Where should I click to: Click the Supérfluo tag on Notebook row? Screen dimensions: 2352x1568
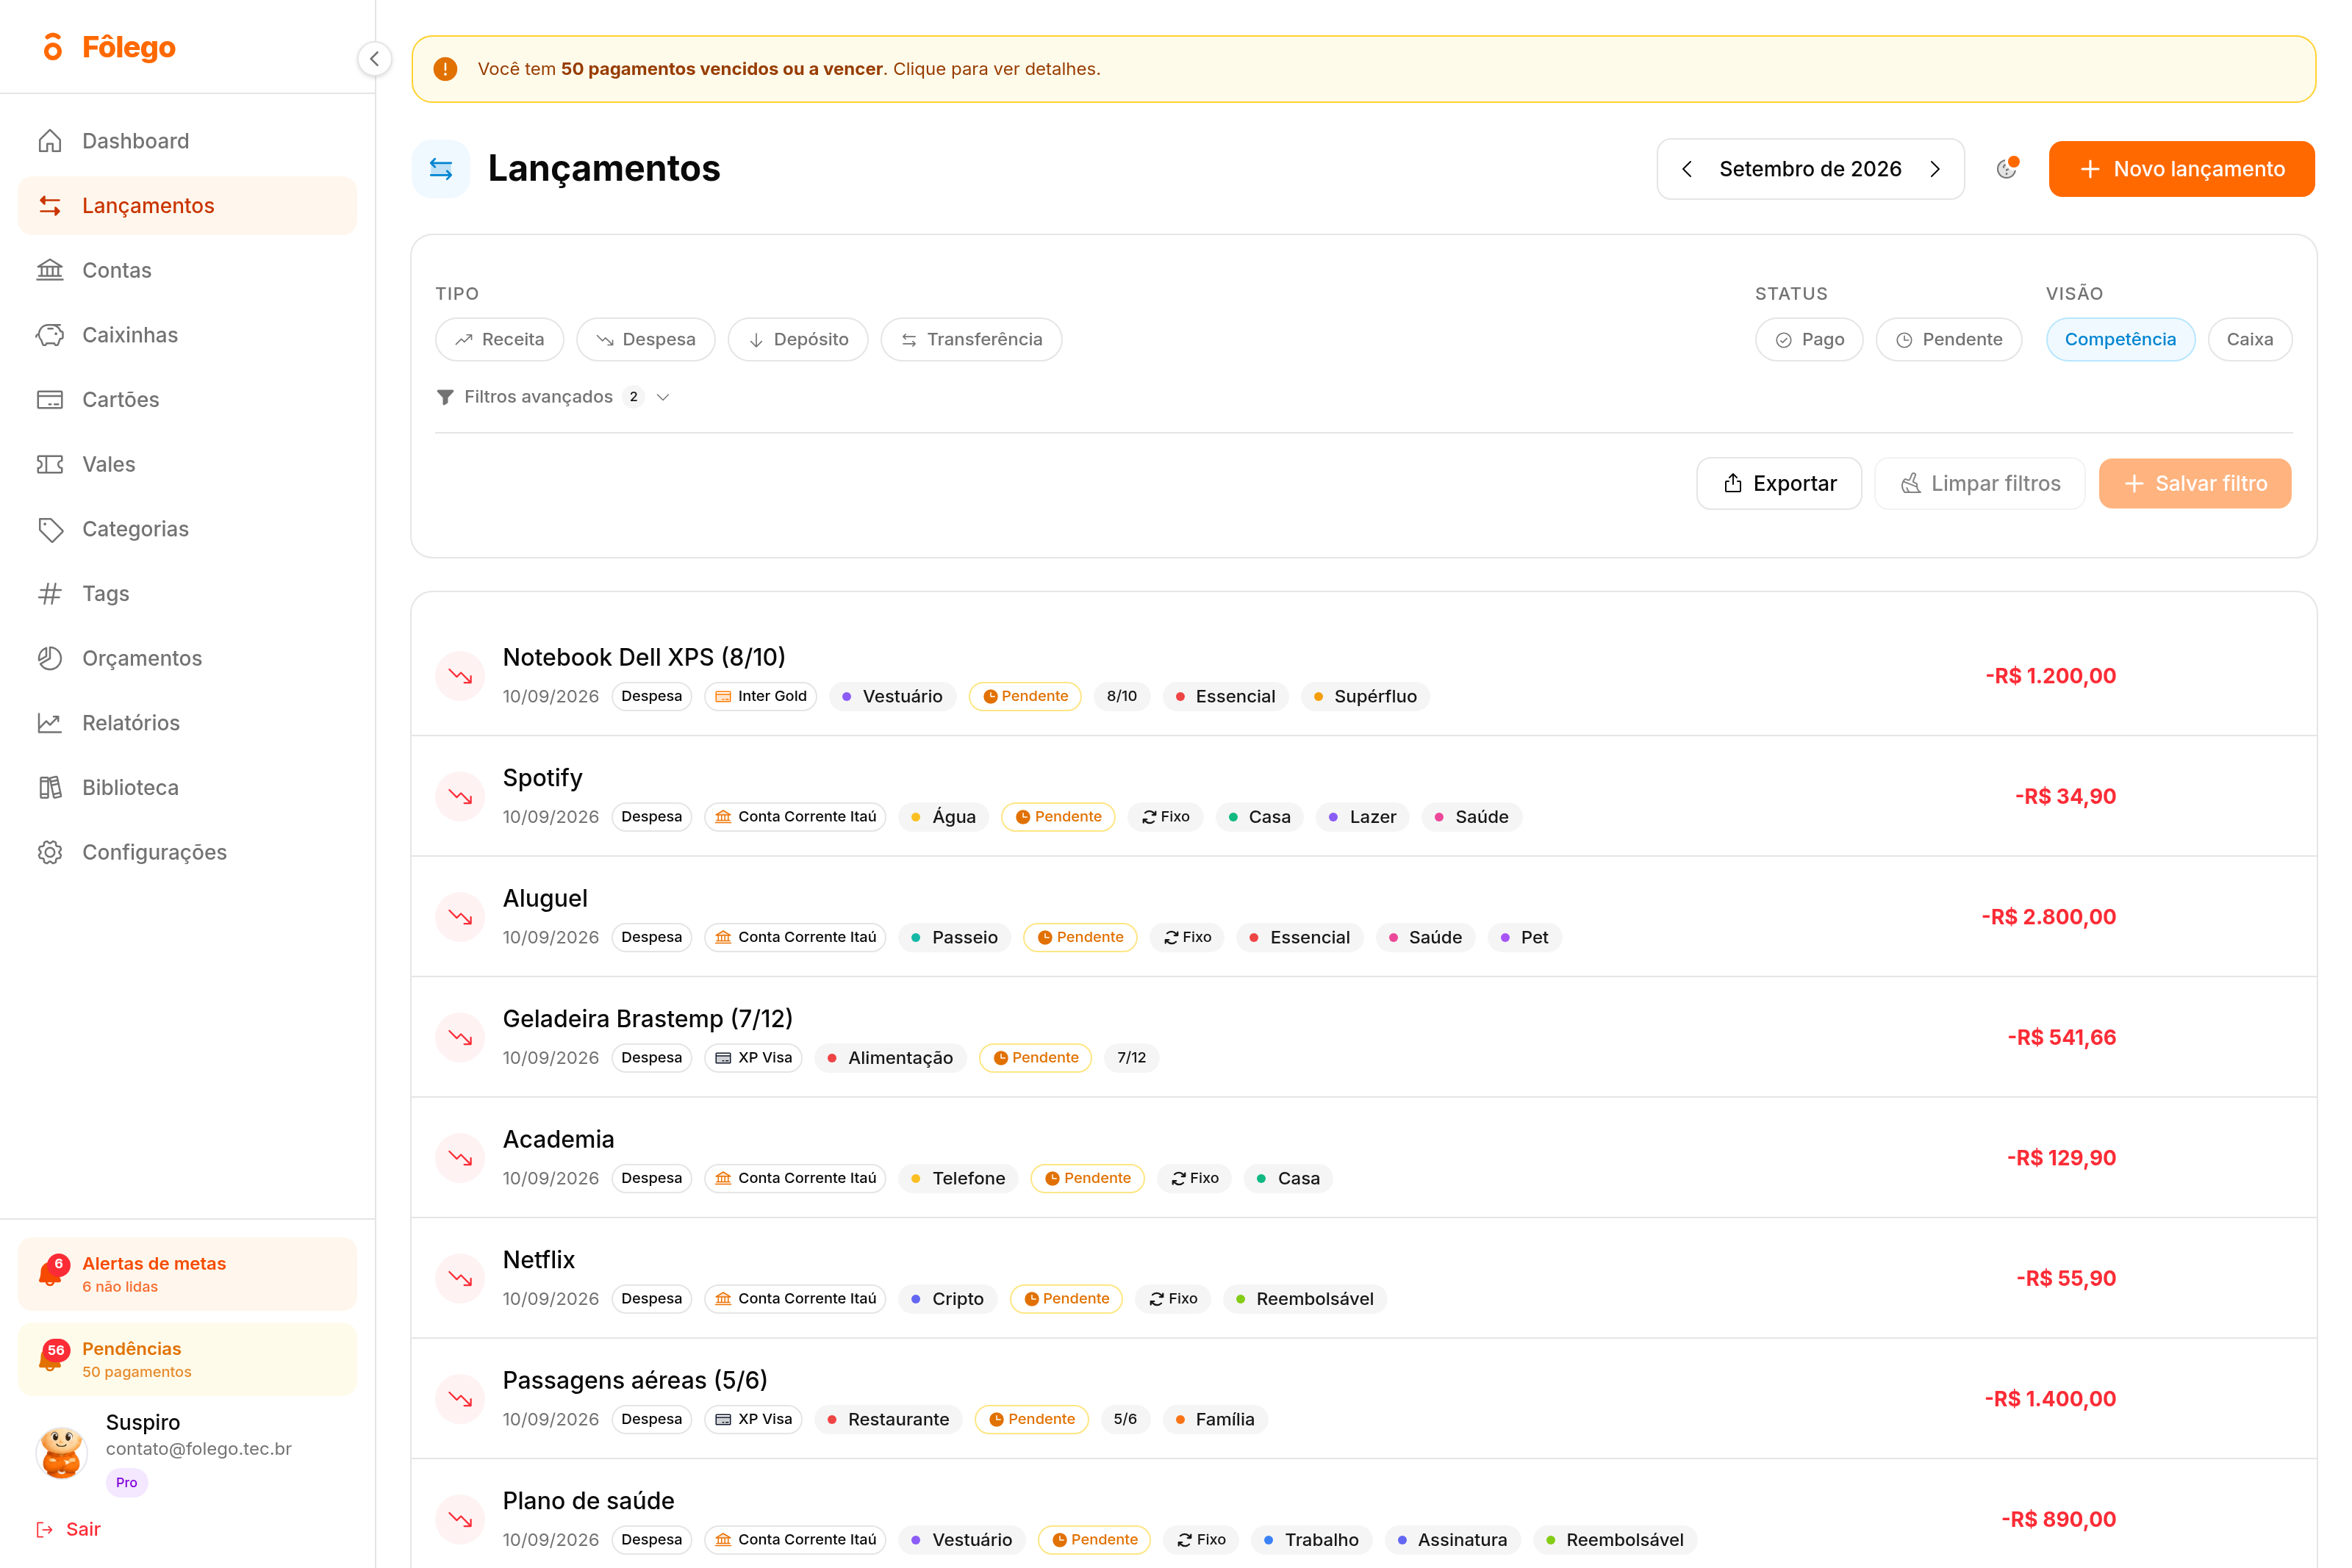click(1365, 696)
